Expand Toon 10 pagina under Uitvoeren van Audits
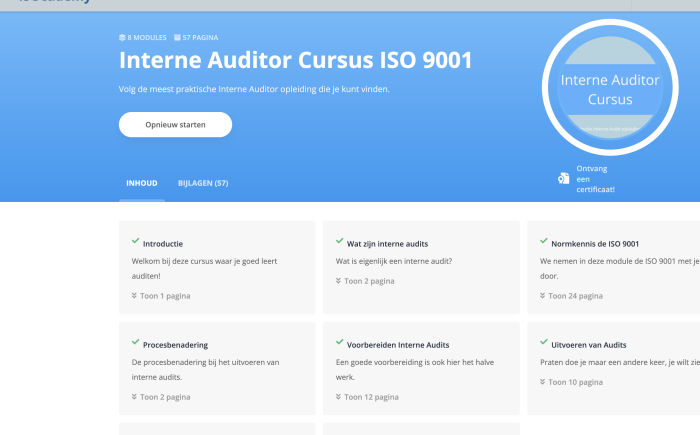Image resolution: width=700 pixels, height=435 pixels. click(571, 382)
